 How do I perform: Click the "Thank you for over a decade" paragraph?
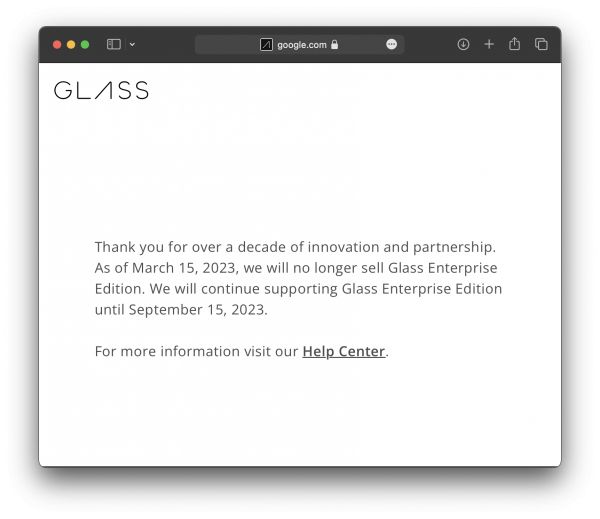point(295,246)
